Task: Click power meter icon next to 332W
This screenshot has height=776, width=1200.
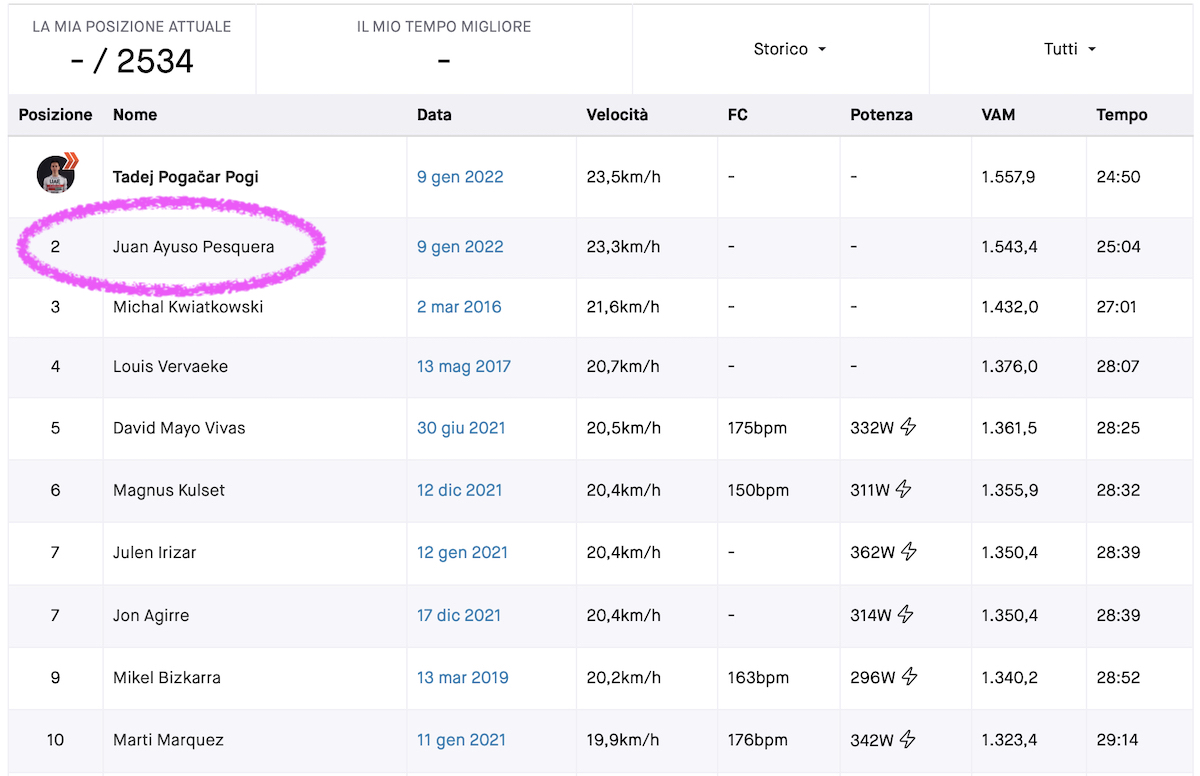Action: [x=908, y=428]
